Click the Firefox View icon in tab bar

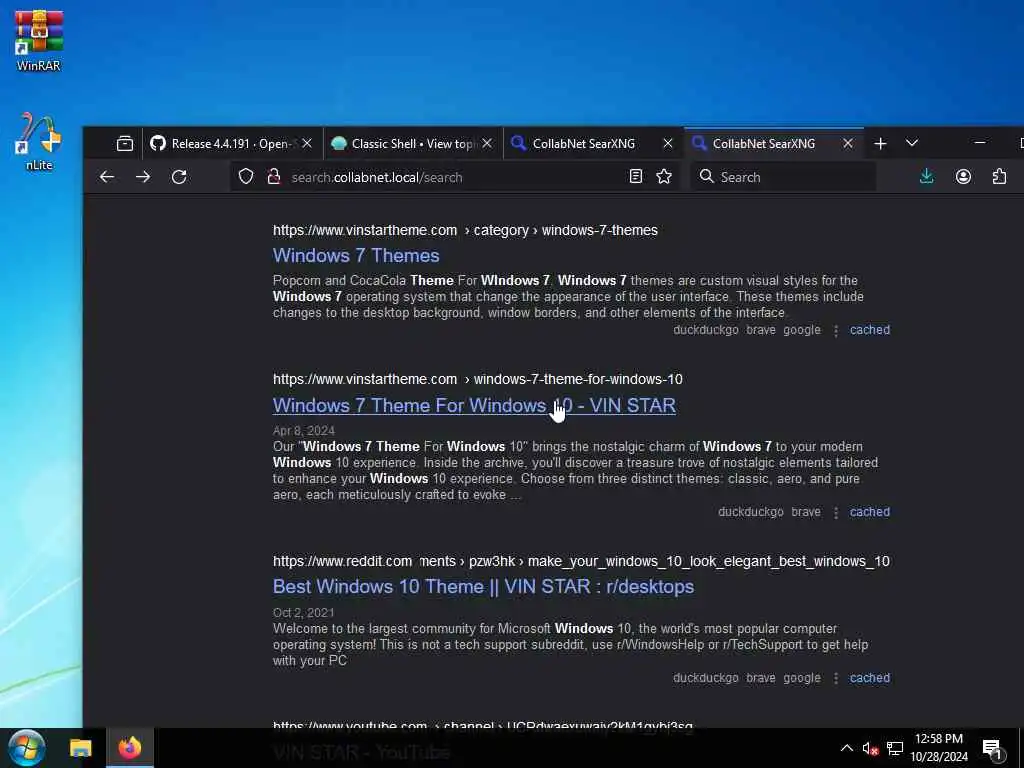click(125, 144)
